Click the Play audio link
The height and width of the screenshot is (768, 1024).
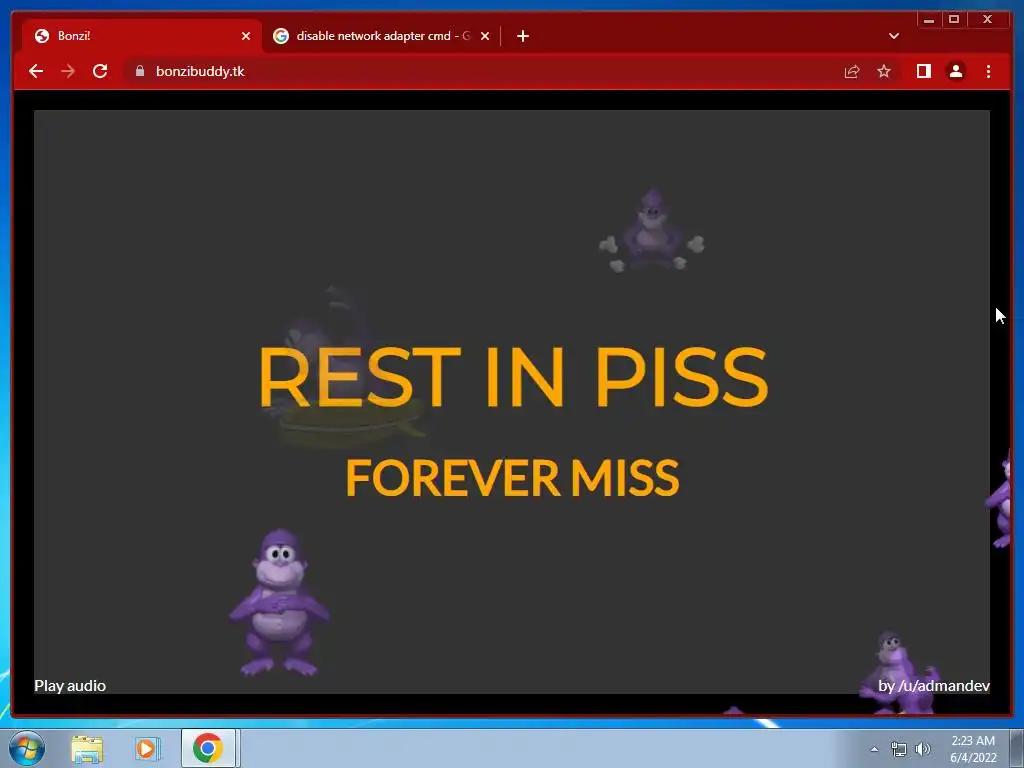click(x=70, y=686)
